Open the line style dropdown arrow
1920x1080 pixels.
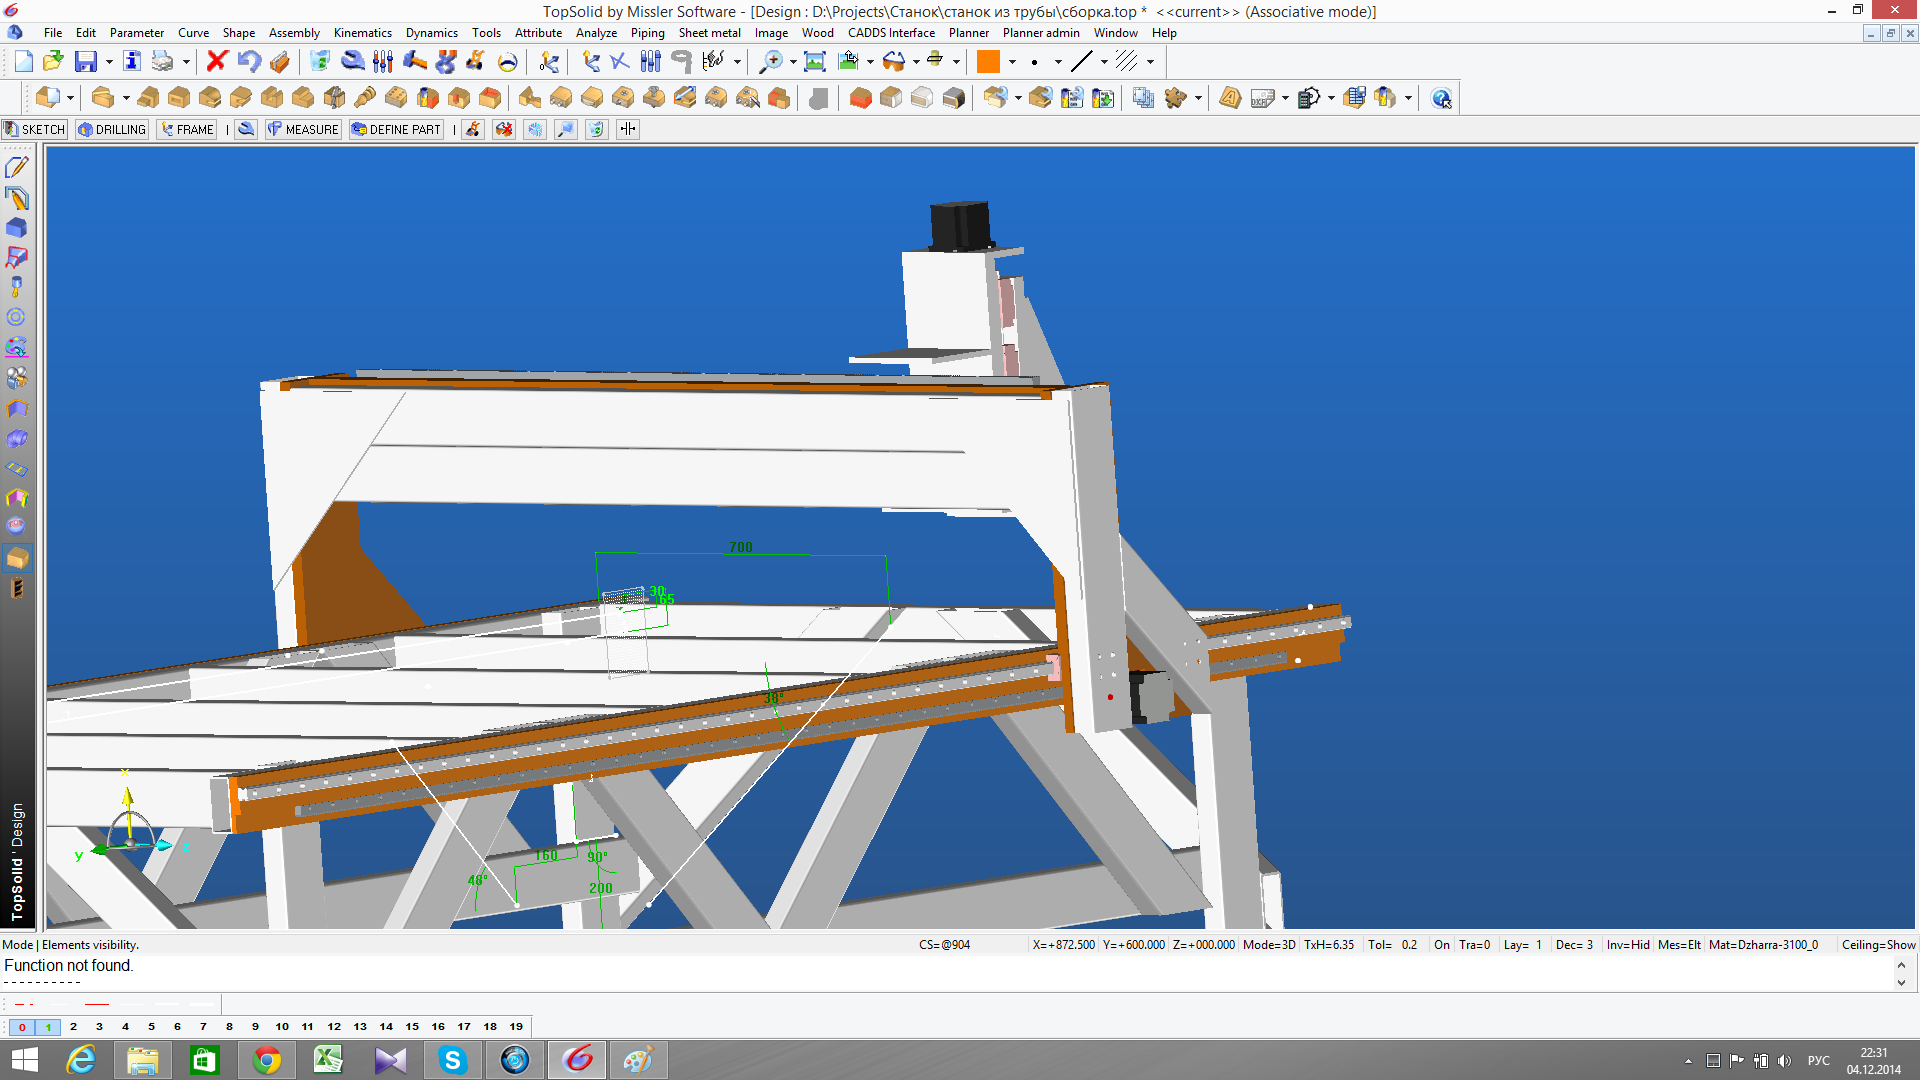[1104, 62]
